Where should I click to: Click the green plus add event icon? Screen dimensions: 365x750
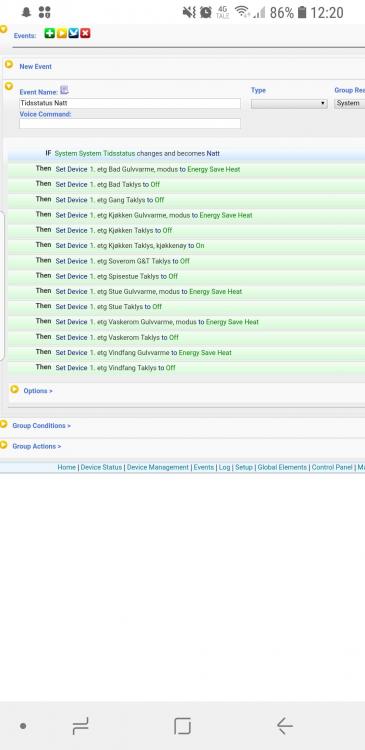49,33
